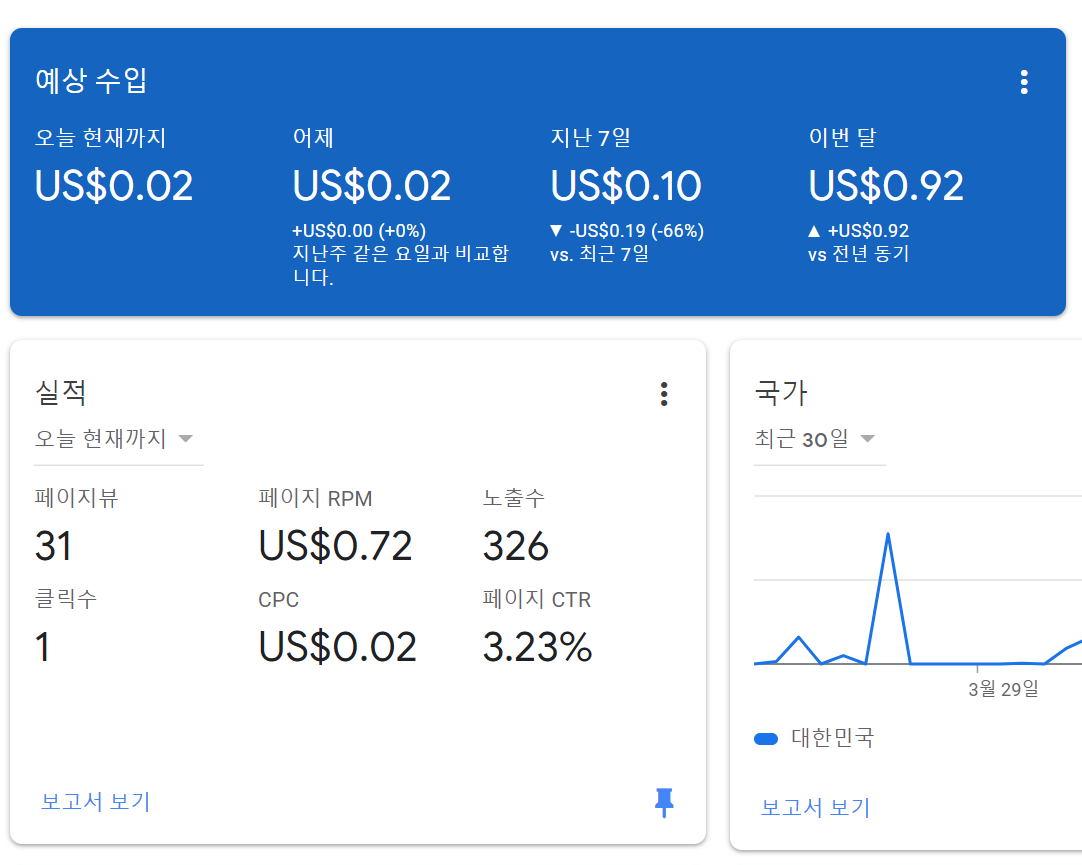Click today's earnings value under 오늘 현재까지

coord(114,186)
